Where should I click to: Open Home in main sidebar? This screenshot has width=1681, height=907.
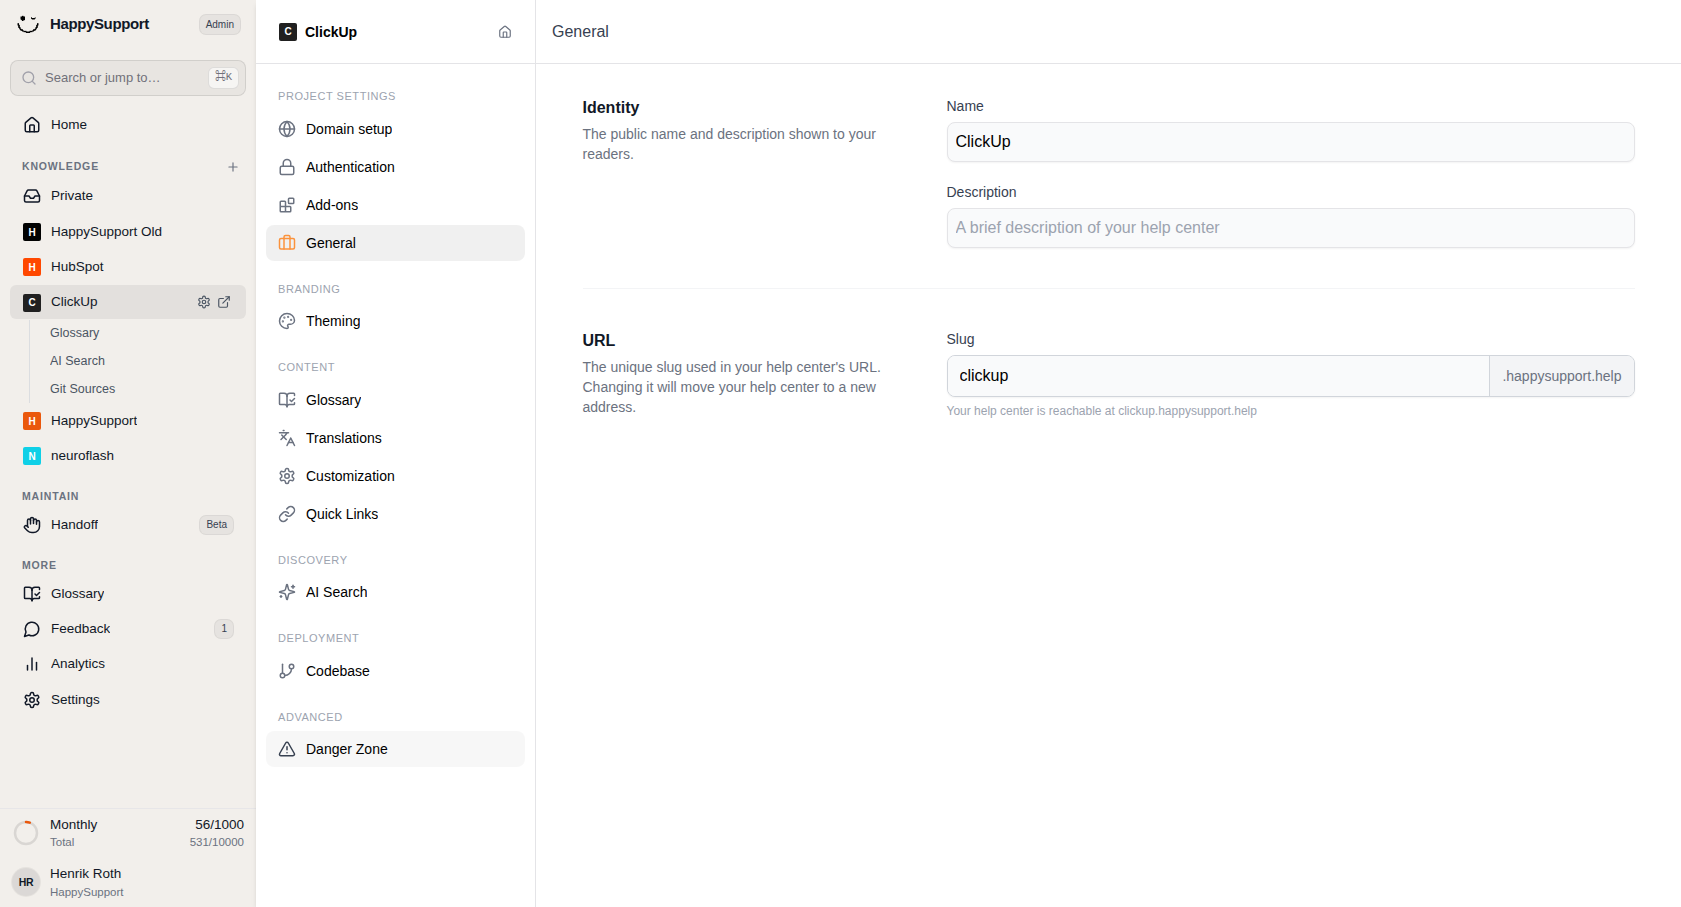[128, 125]
